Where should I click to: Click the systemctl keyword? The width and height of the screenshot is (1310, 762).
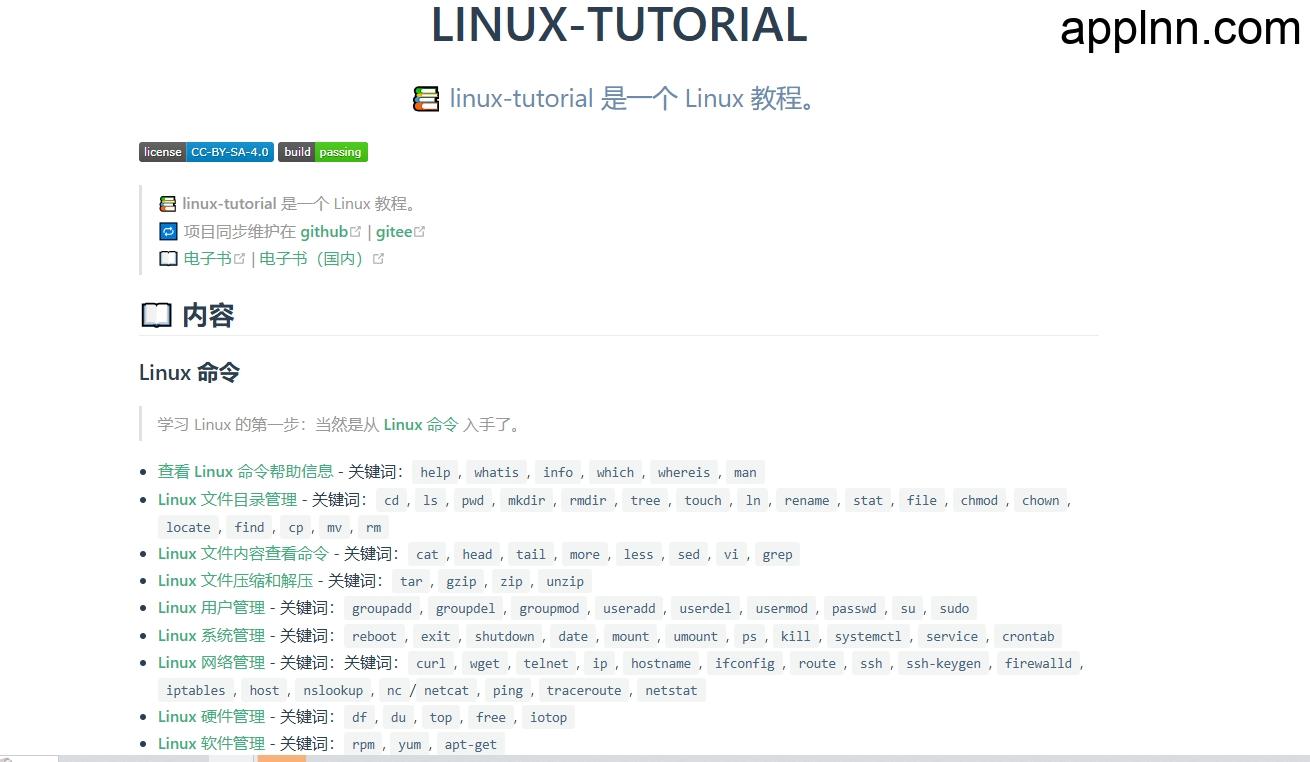pyautogui.click(x=868, y=636)
